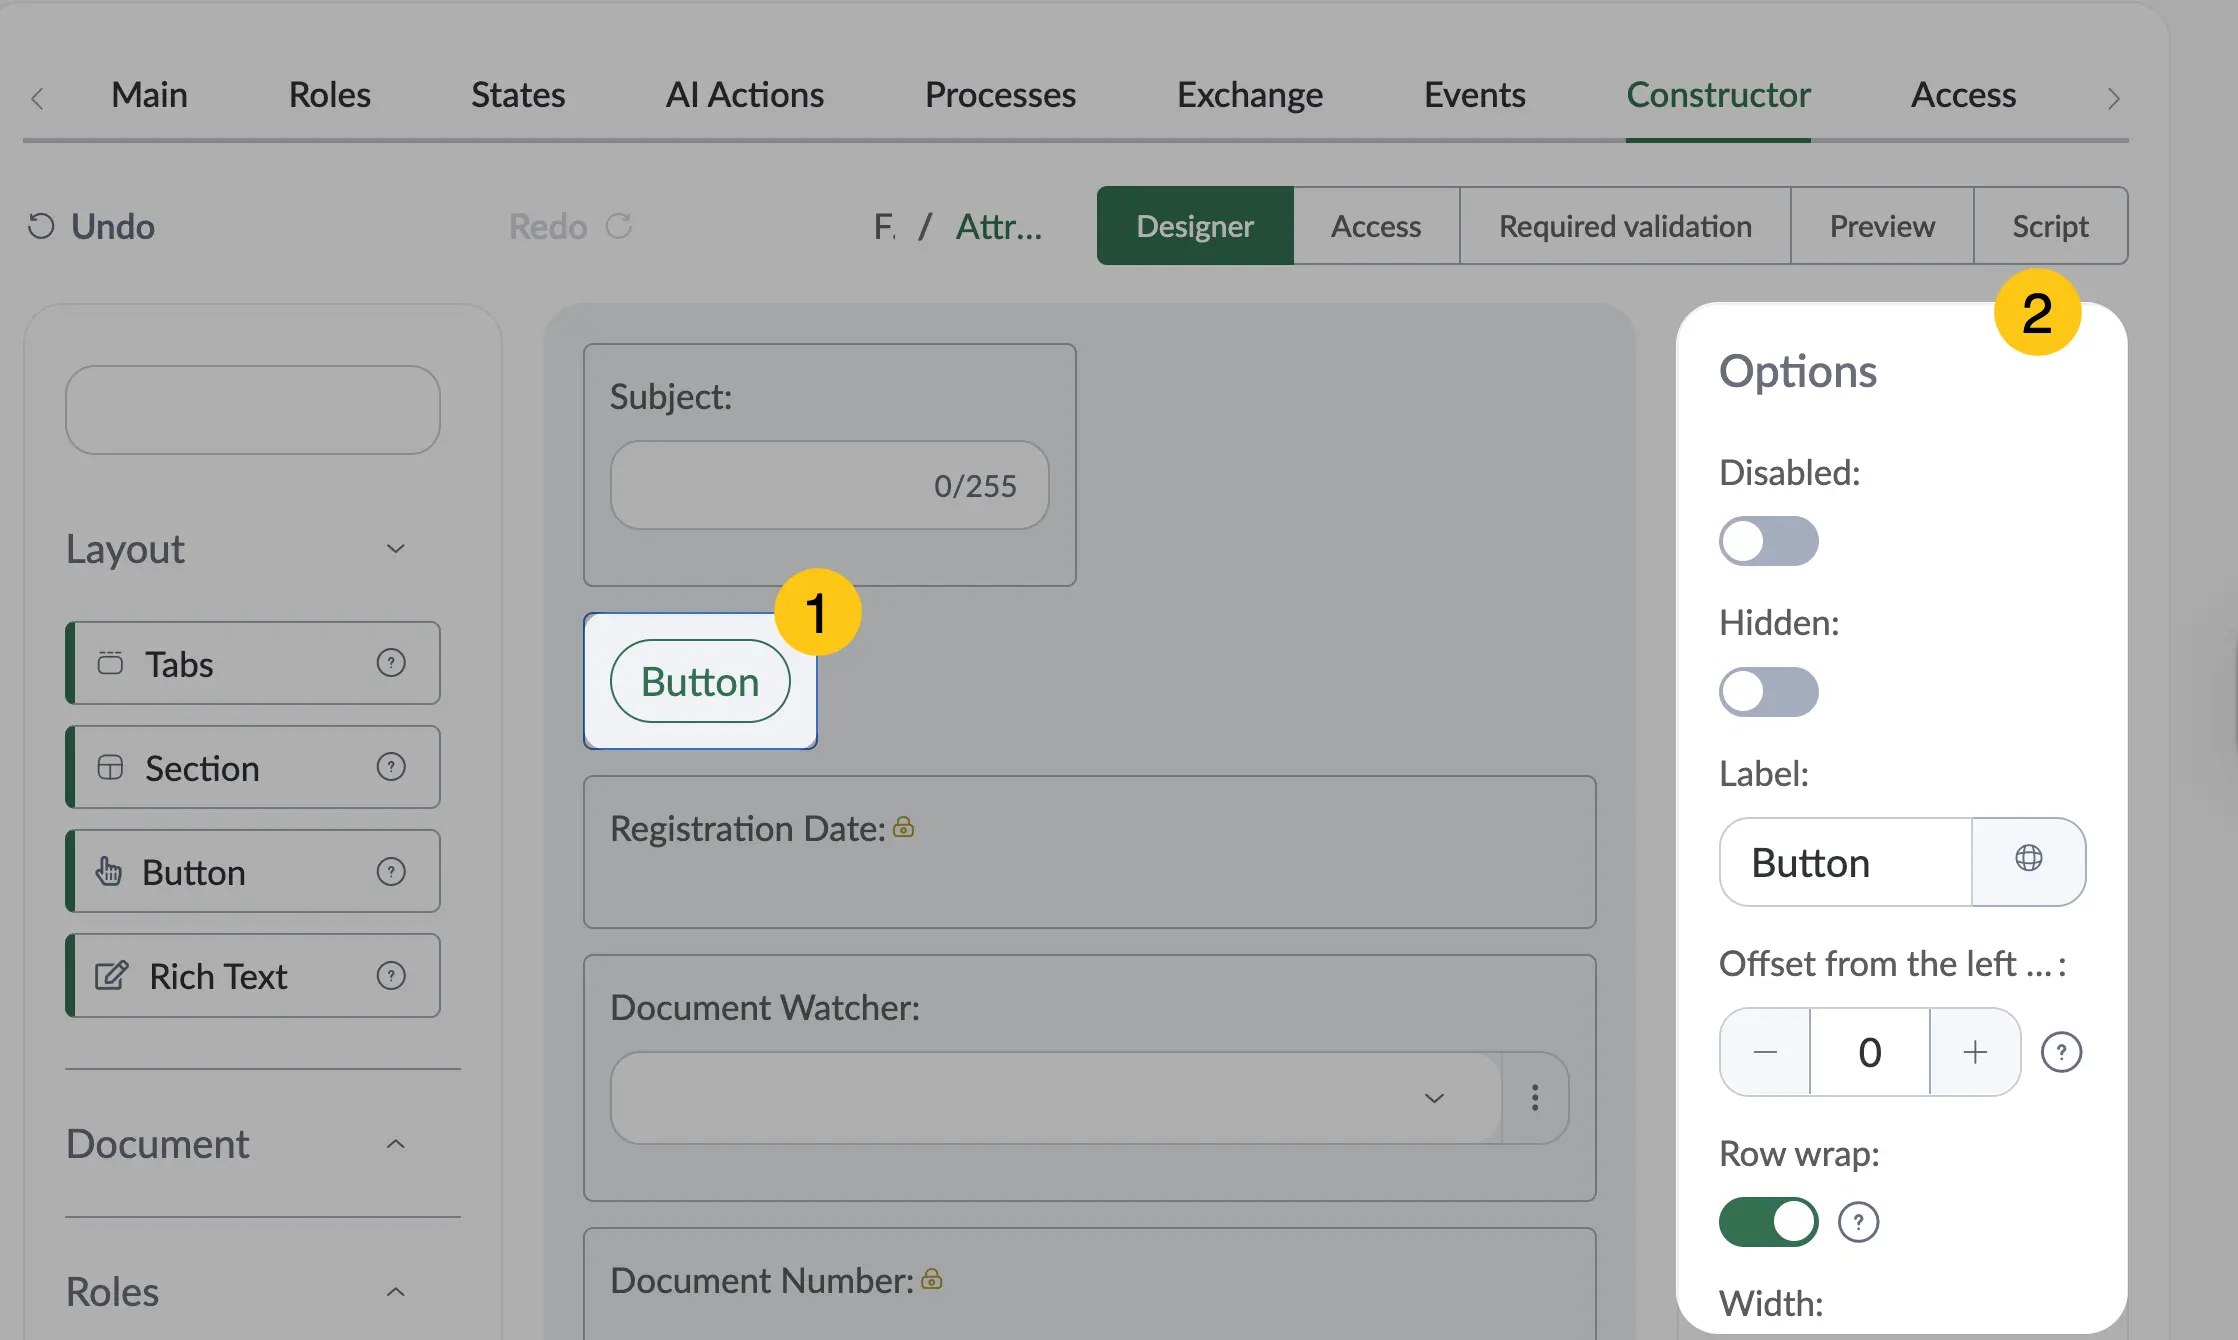Click the offset value field
This screenshot has height=1340, width=2238.
pyautogui.click(x=1870, y=1052)
